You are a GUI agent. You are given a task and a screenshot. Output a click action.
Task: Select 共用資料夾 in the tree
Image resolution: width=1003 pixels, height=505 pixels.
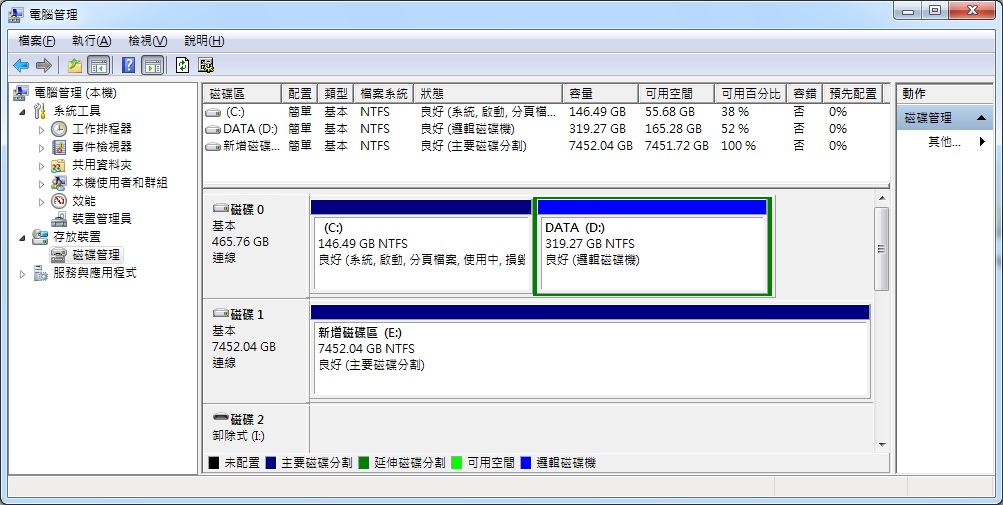[x=102, y=165]
